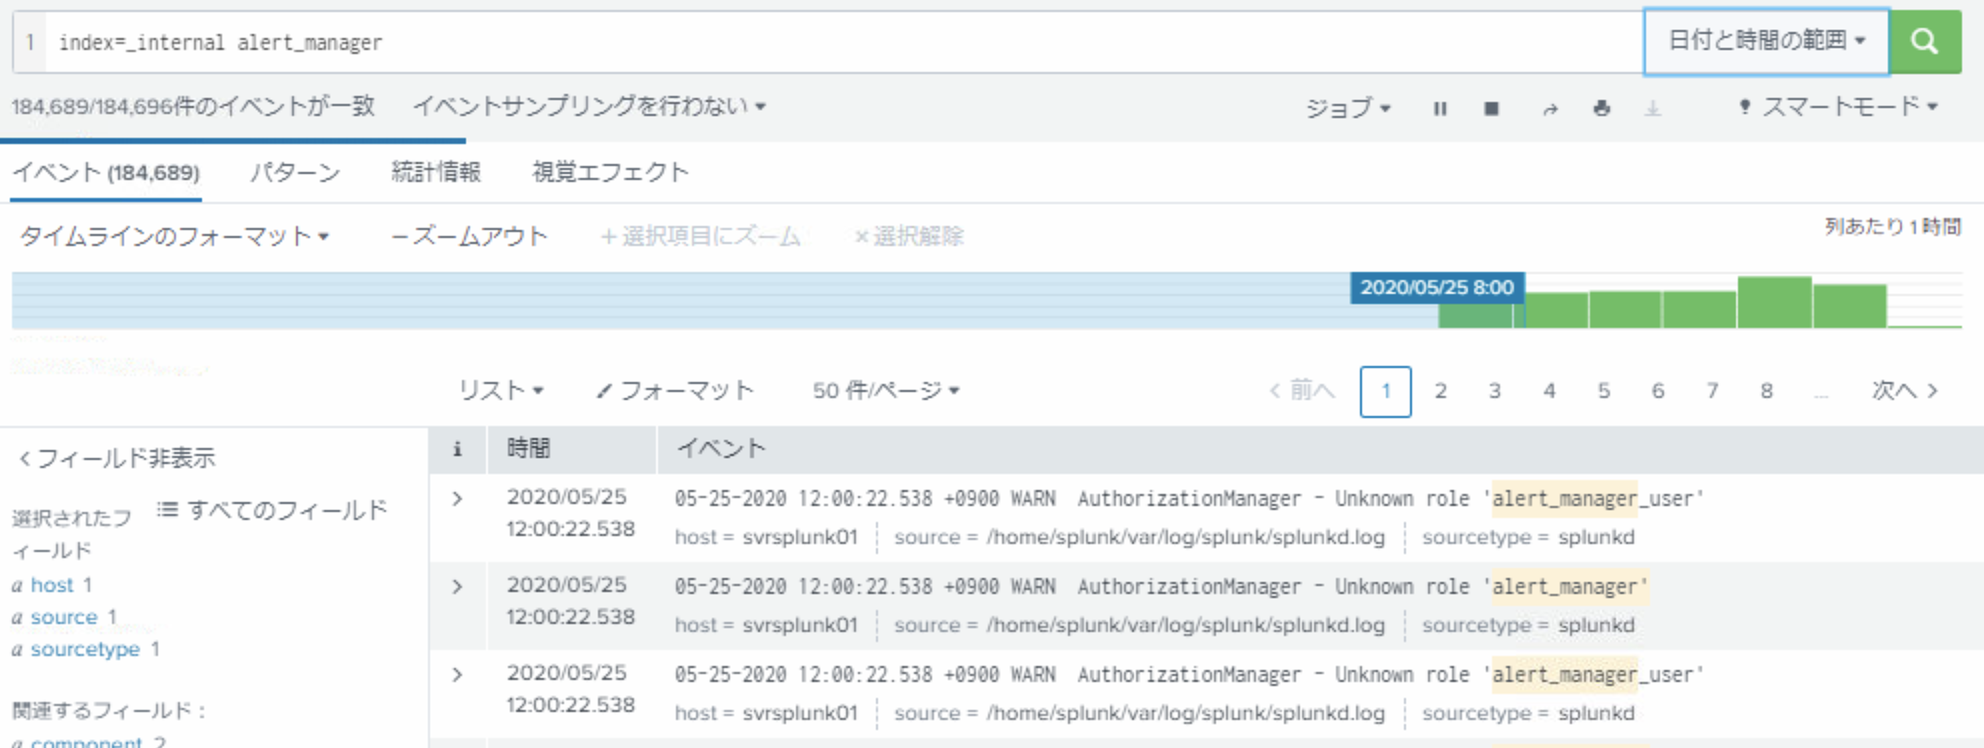Go to results page 7

pyautogui.click(x=1712, y=391)
